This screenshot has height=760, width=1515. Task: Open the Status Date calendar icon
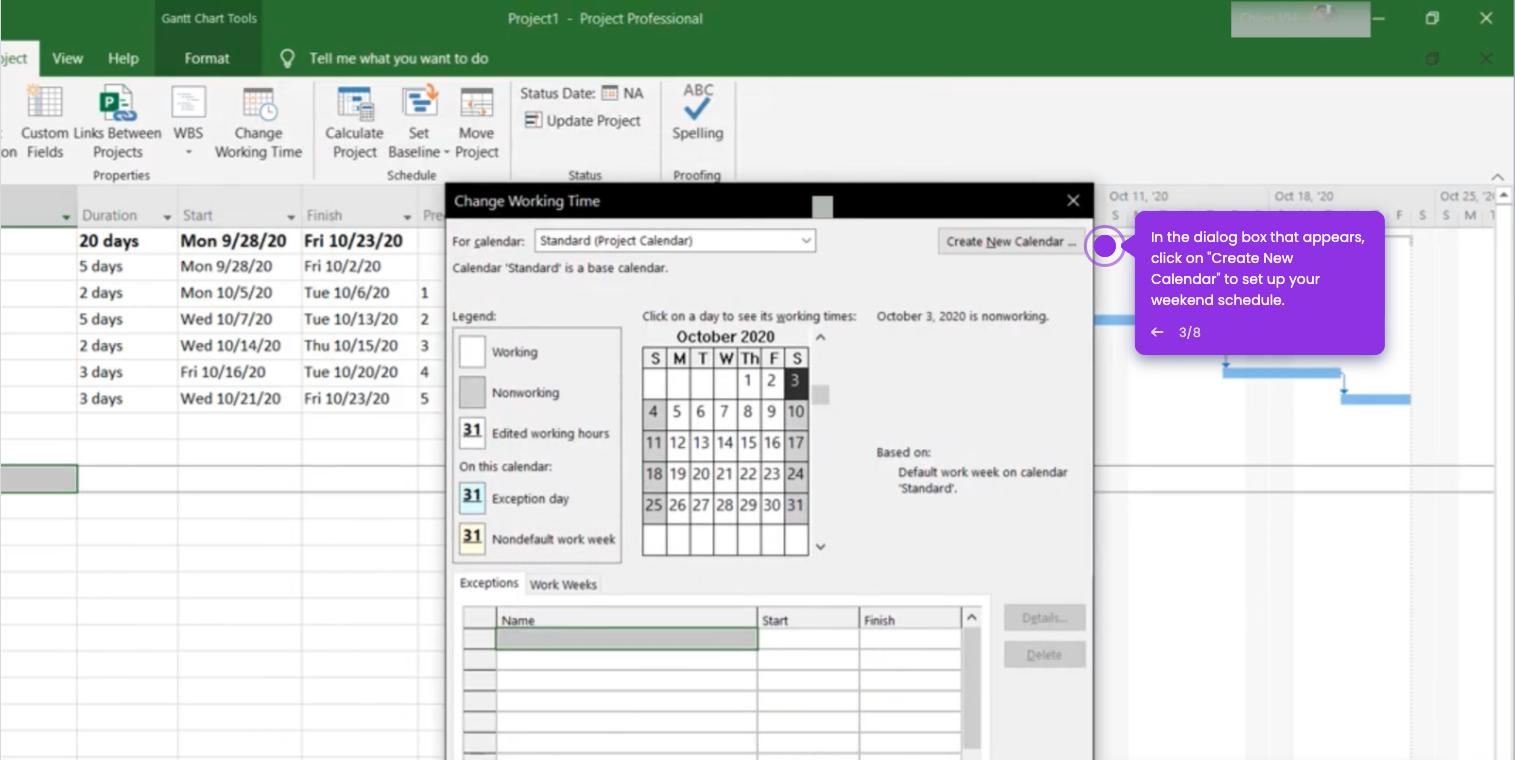(x=609, y=93)
